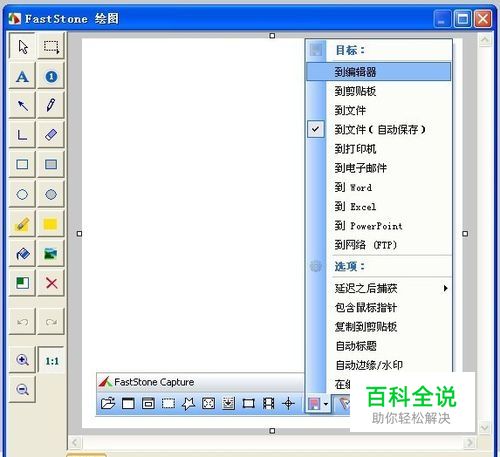
Task: Open the output destination dropdown arrow
Action: 326,404
